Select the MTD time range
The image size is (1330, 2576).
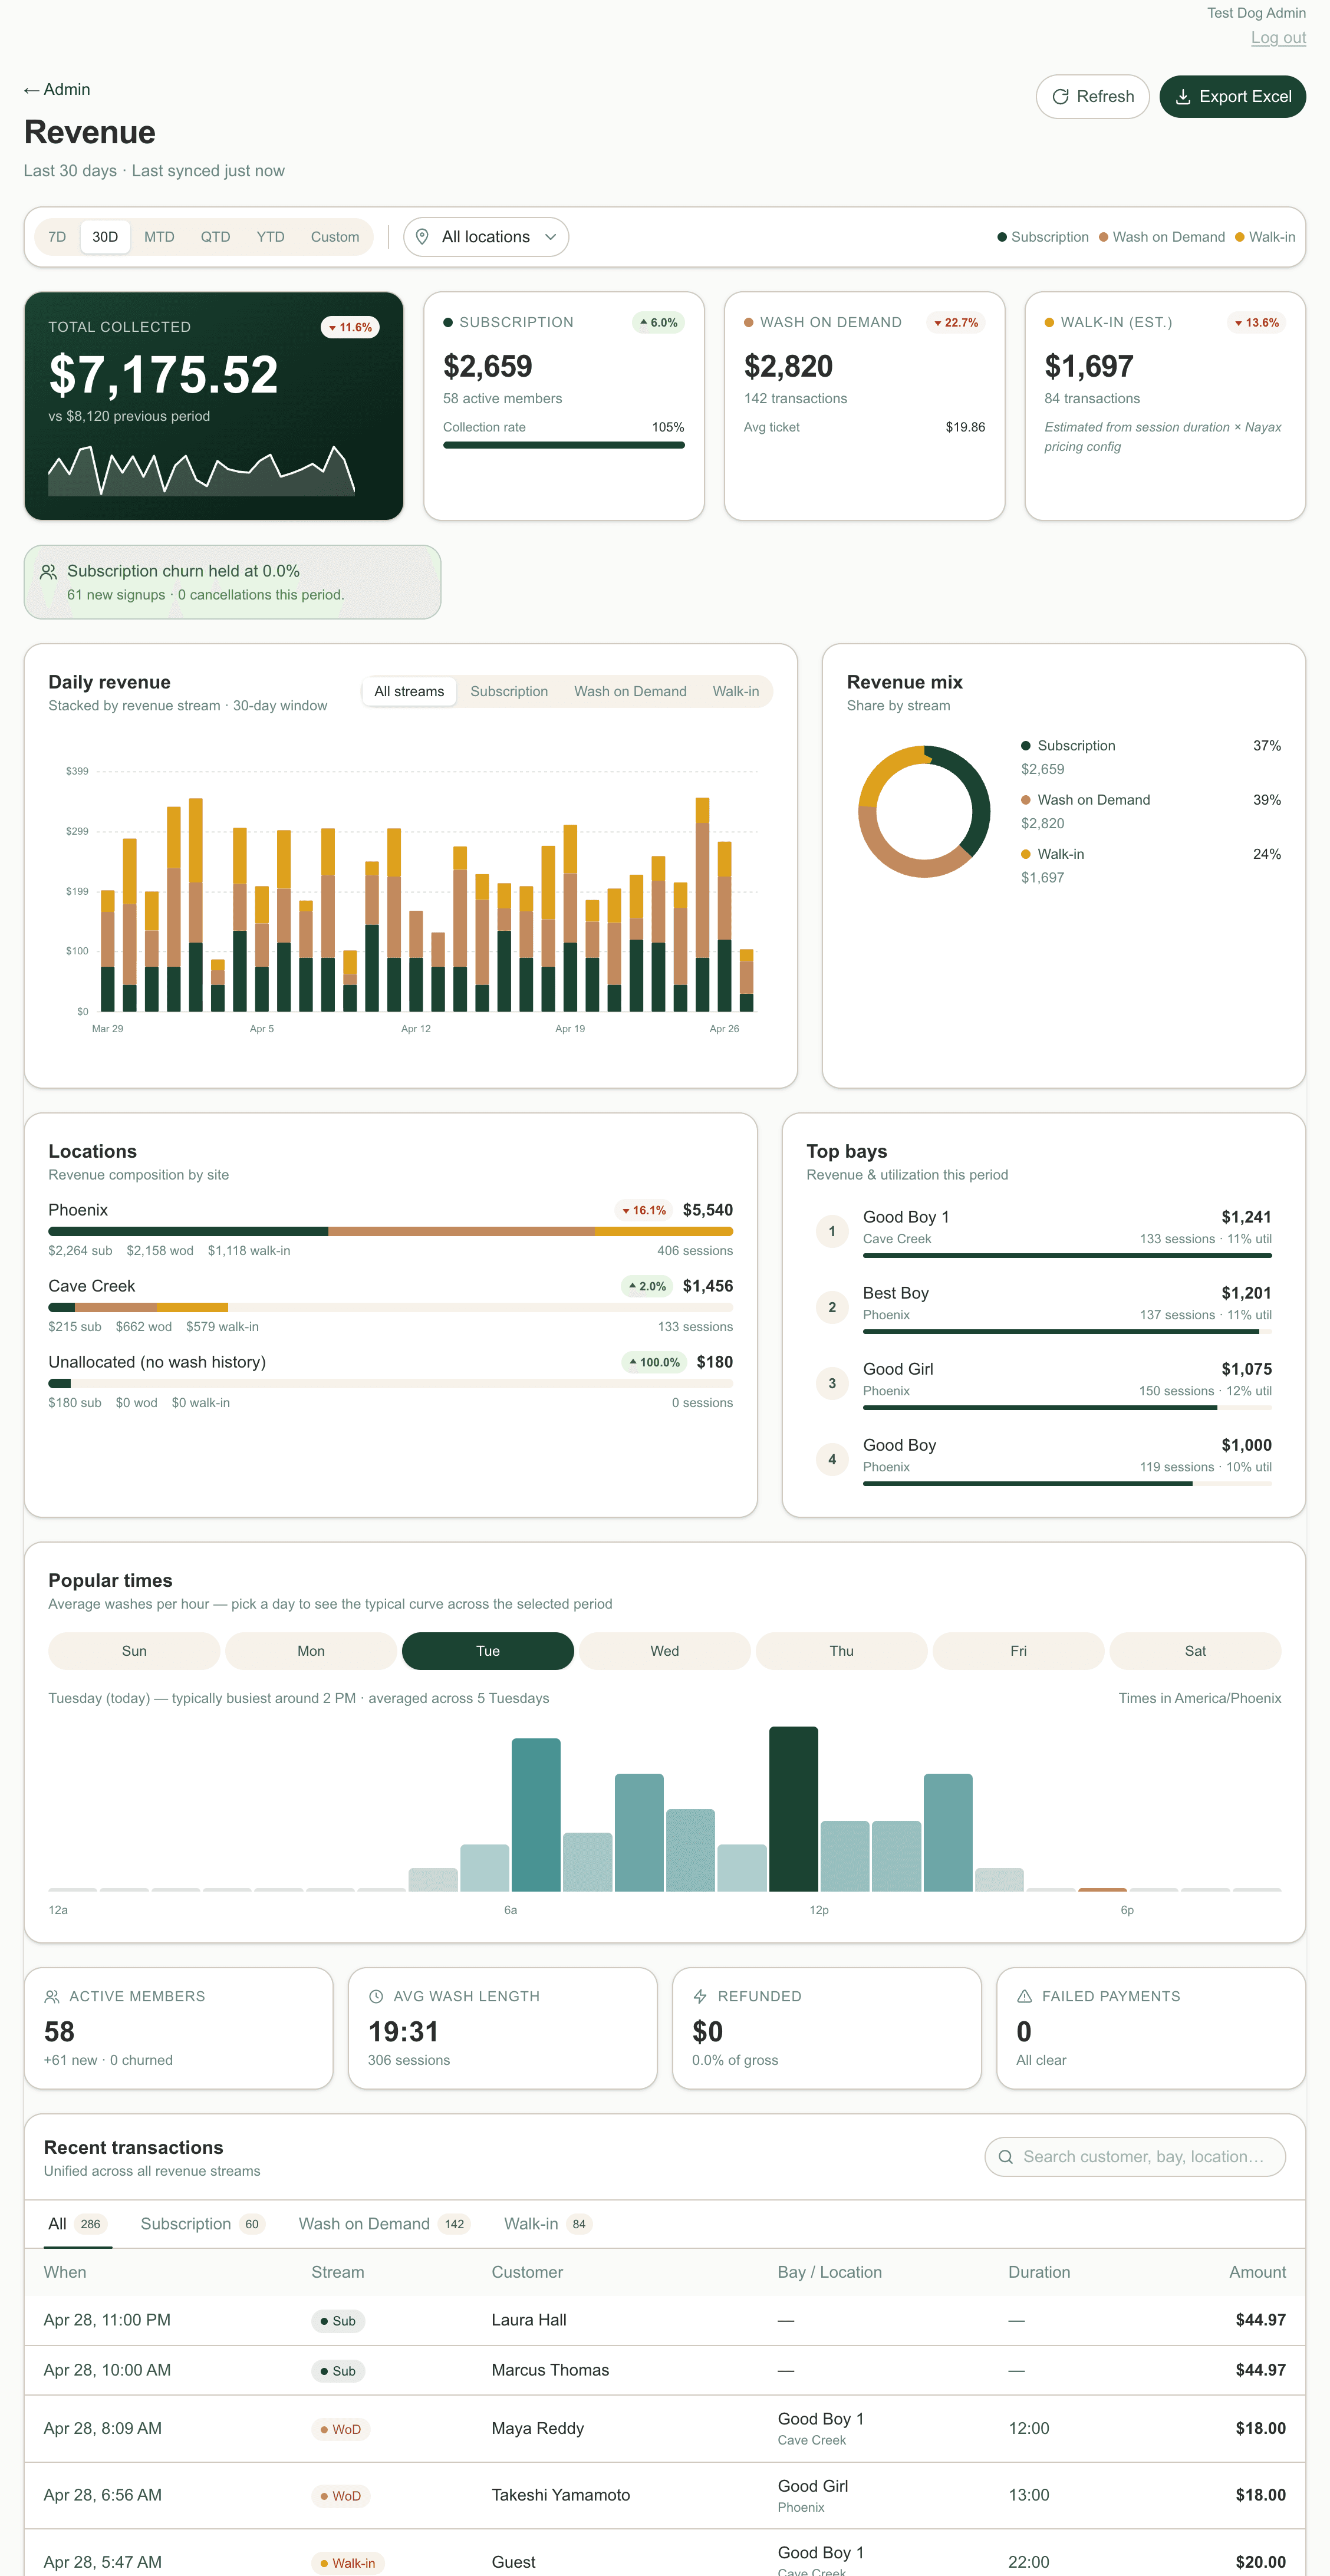(159, 237)
